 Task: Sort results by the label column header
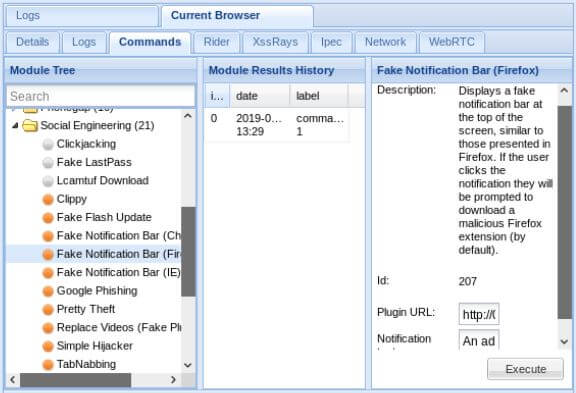[319, 96]
